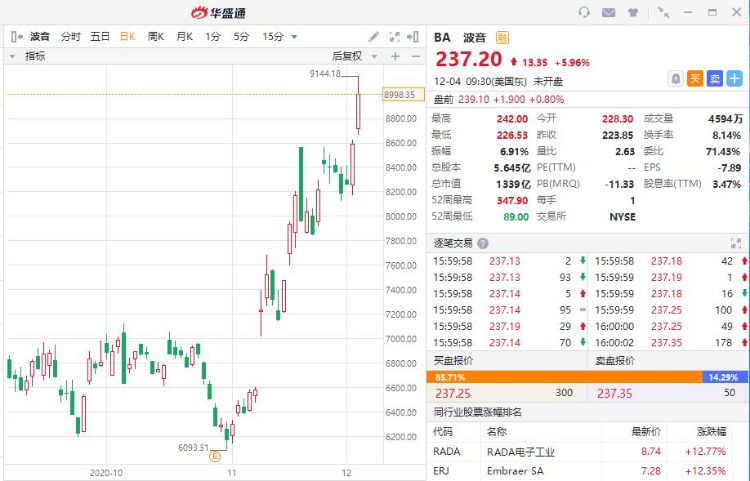Open dropdown arrow next to 15分
This screenshot has height=481, width=750.
294,37
